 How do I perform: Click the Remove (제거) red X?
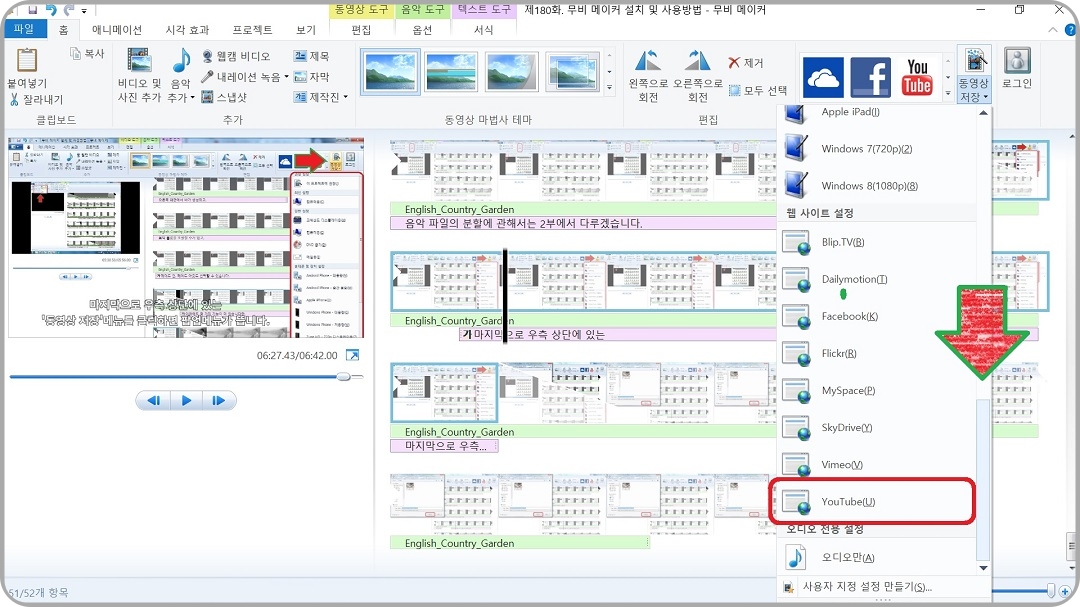pos(734,63)
